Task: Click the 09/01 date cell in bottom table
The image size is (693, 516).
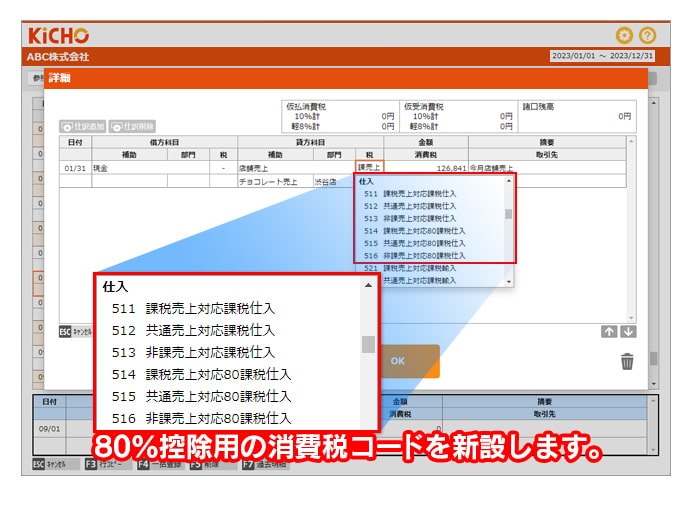Action: point(50,429)
